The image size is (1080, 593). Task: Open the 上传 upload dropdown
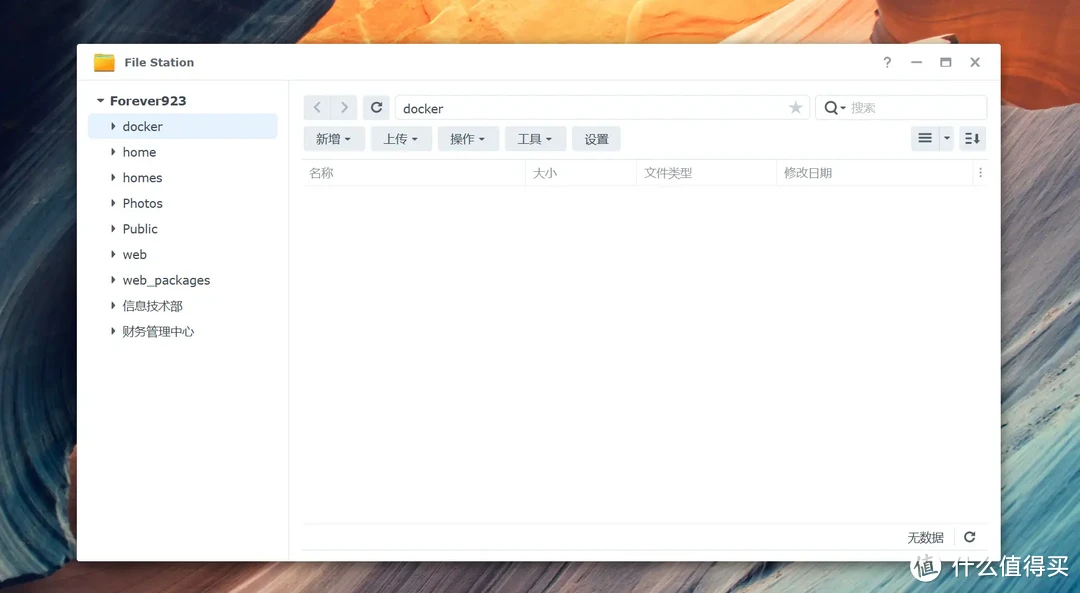[x=400, y=138]
